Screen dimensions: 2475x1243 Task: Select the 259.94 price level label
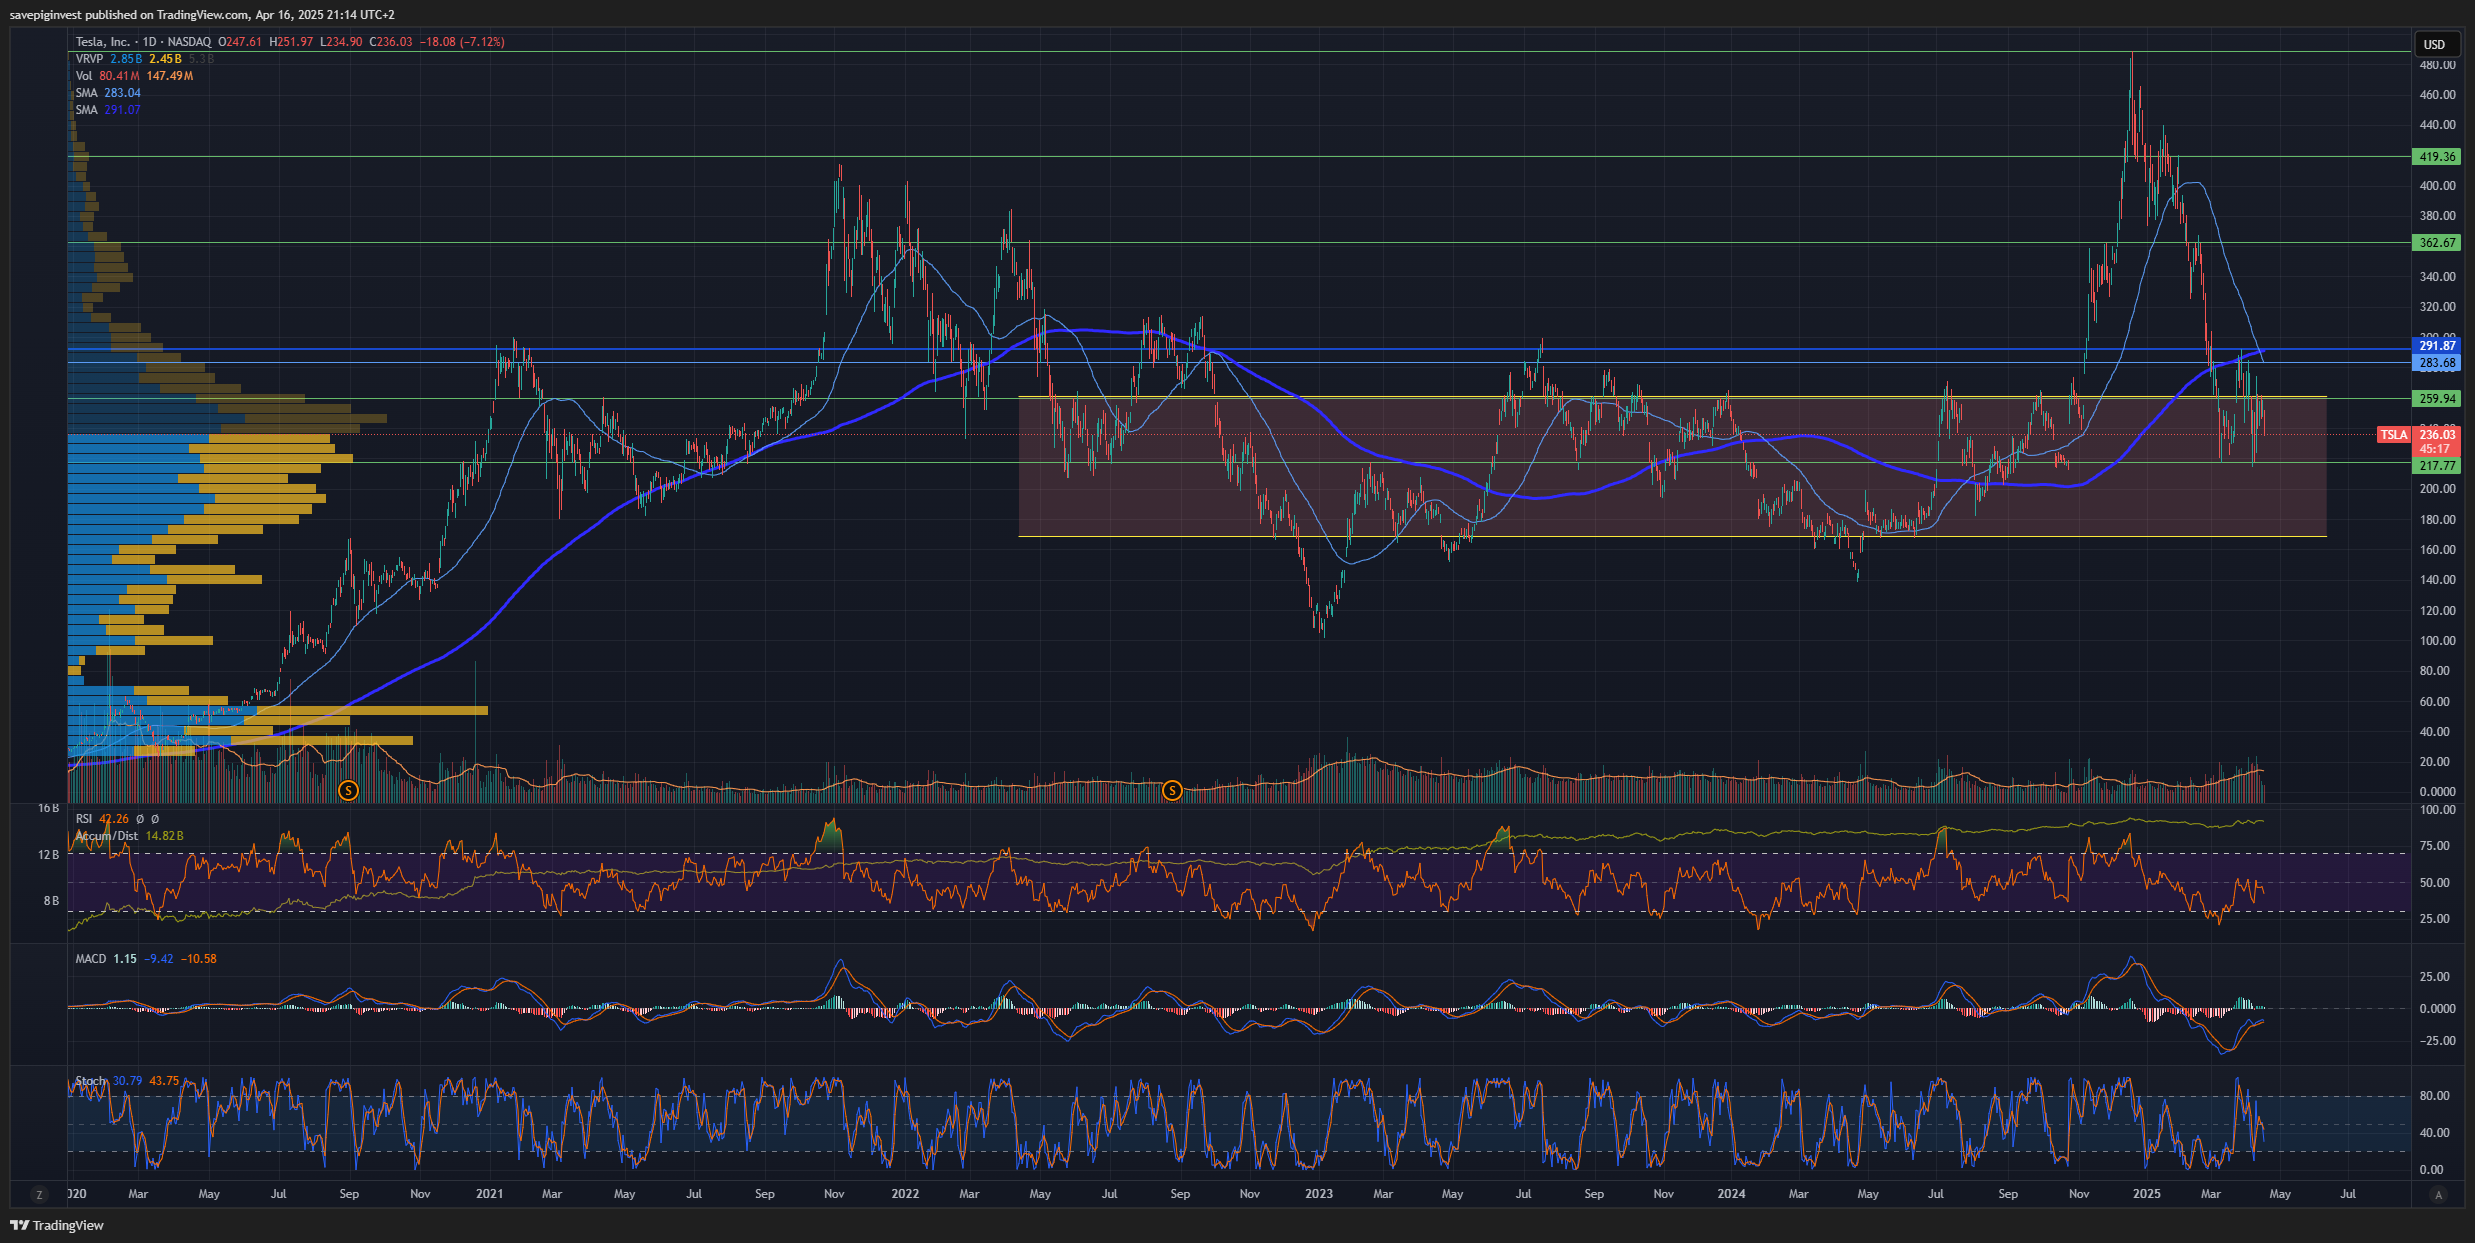point(2436,399)
